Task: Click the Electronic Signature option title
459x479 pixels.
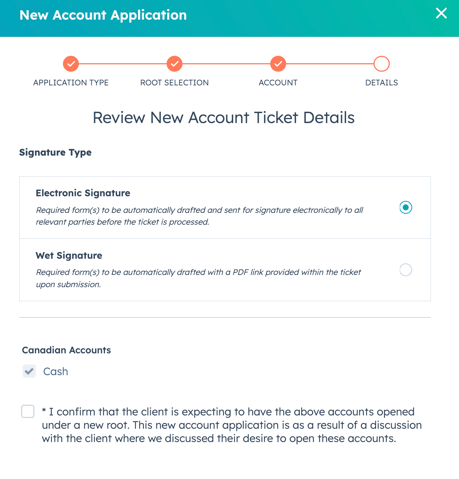Action: (x=83, y=193)
